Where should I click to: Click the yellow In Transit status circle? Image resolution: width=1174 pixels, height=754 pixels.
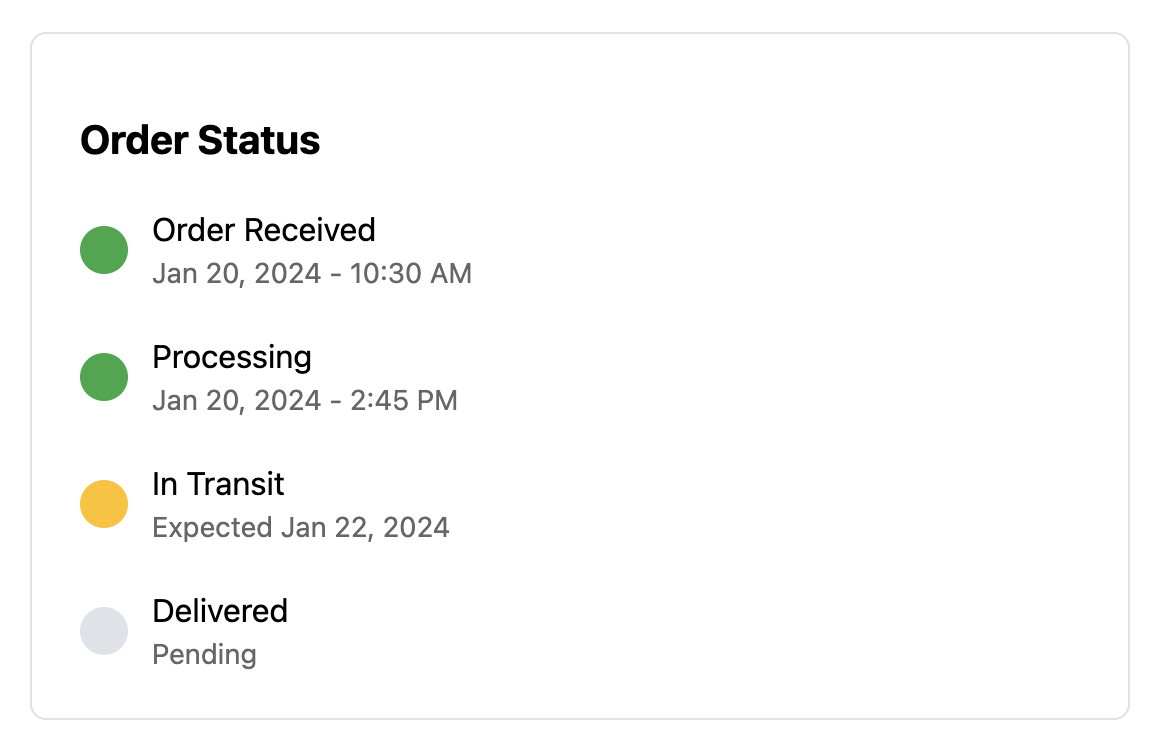click(x=104, y=504)
